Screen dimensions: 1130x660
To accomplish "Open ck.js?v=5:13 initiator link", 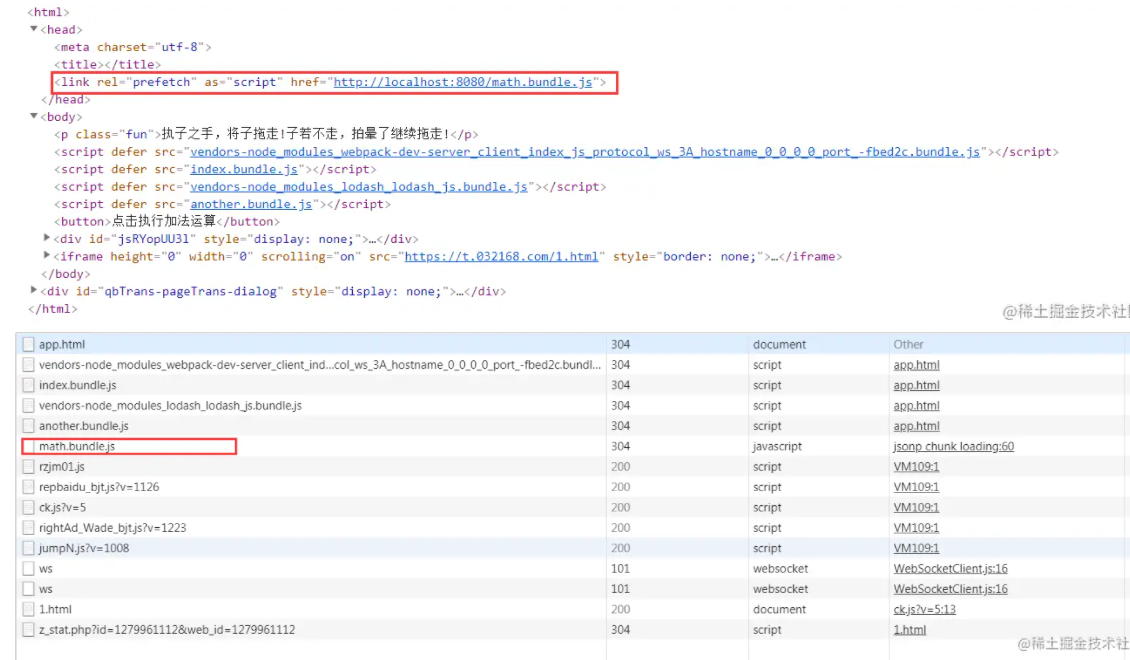I will tap(925, 609).
